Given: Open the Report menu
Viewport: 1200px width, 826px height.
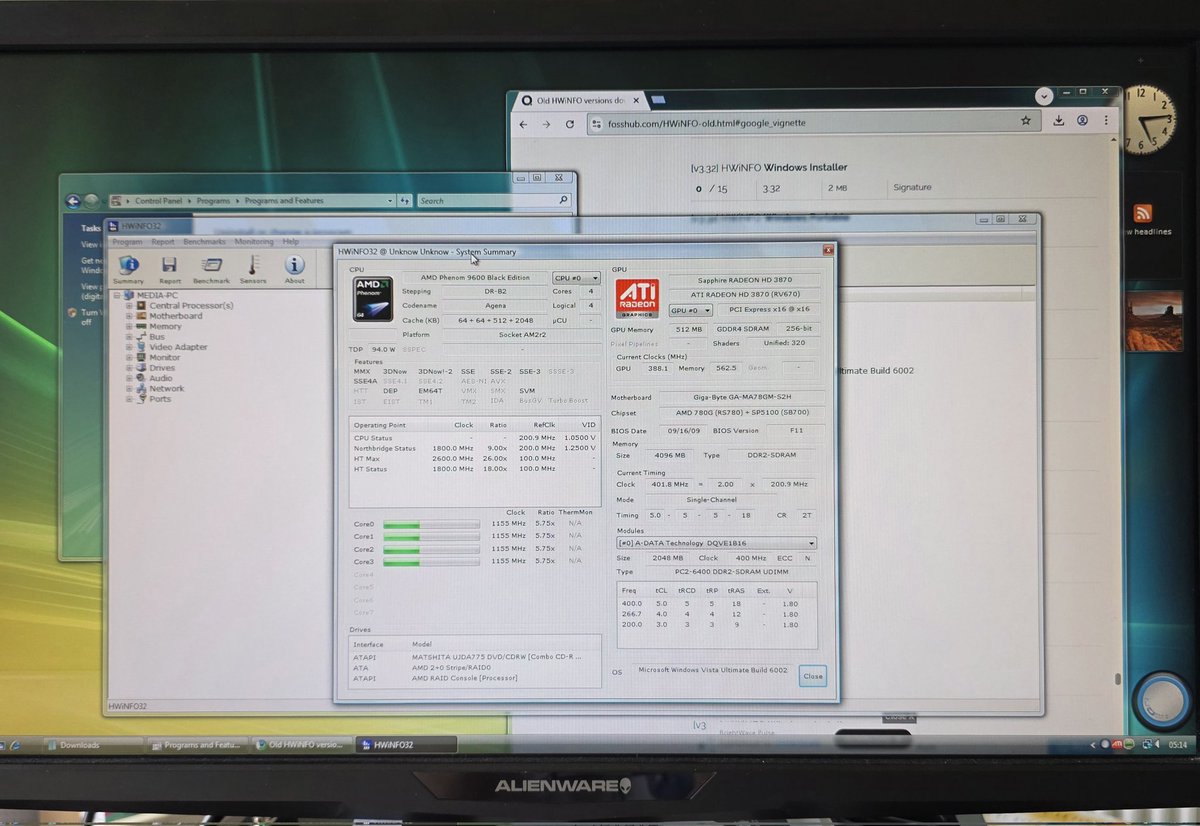Looking at the screenshot, I should (x=163, y=241).
